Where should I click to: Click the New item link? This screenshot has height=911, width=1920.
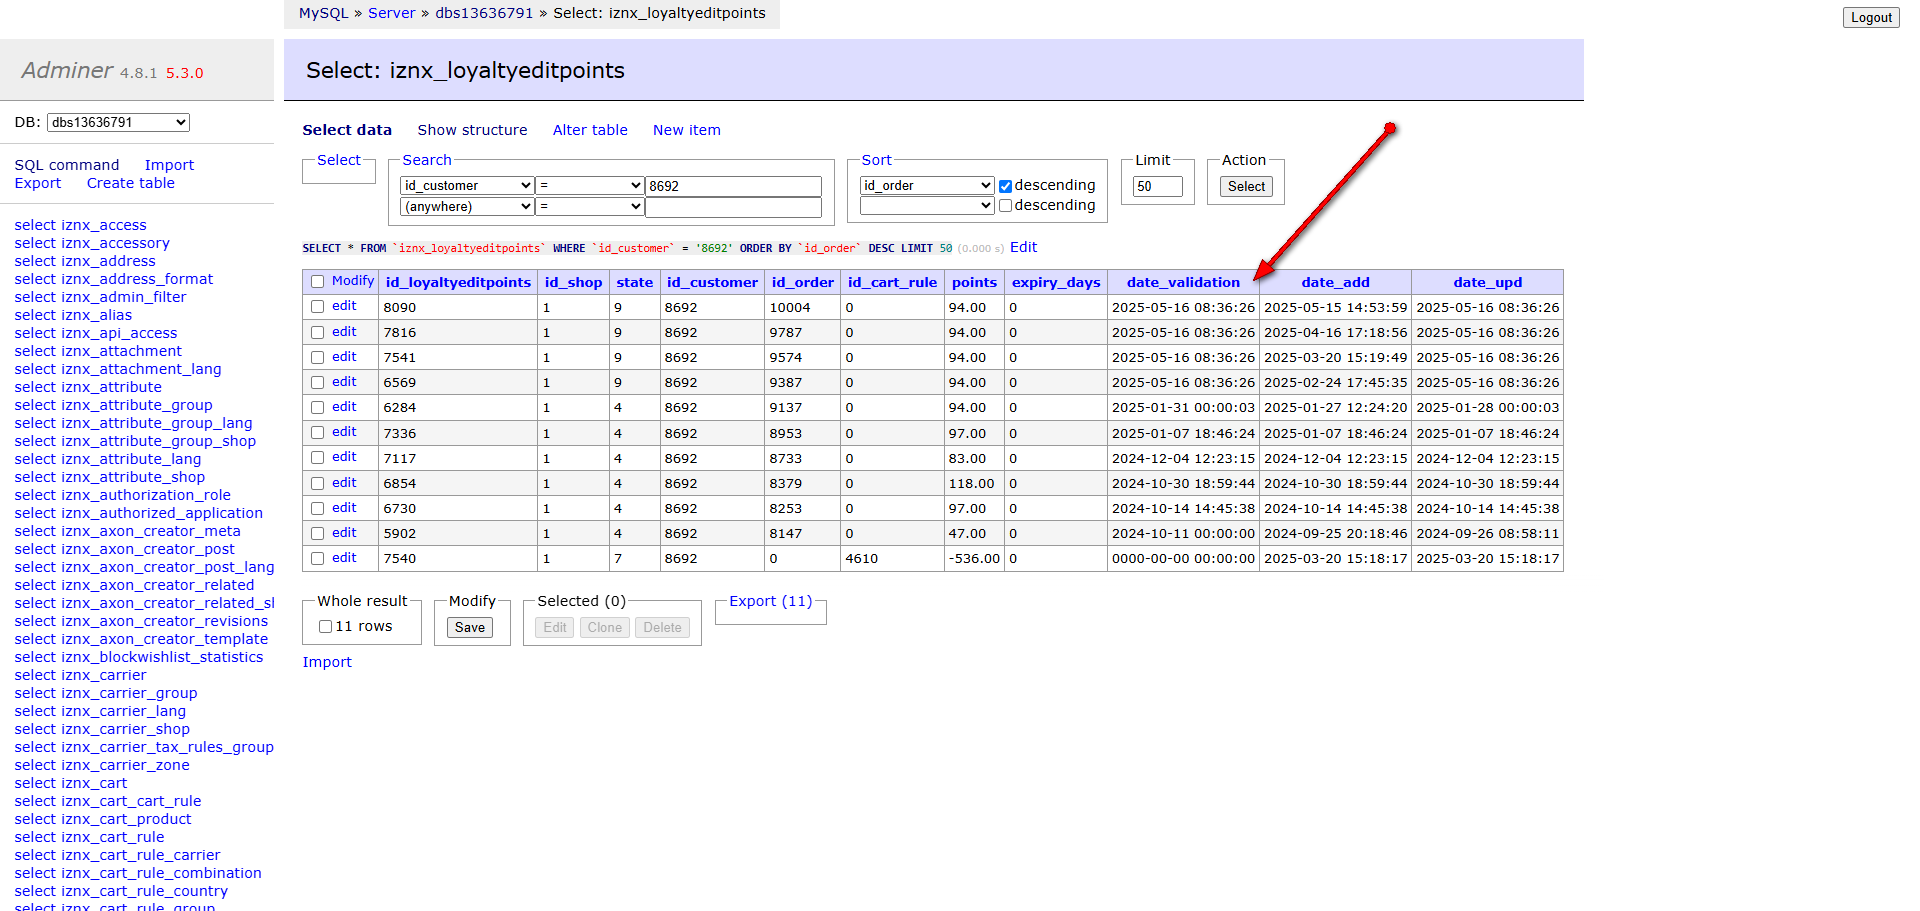(686, 130)
